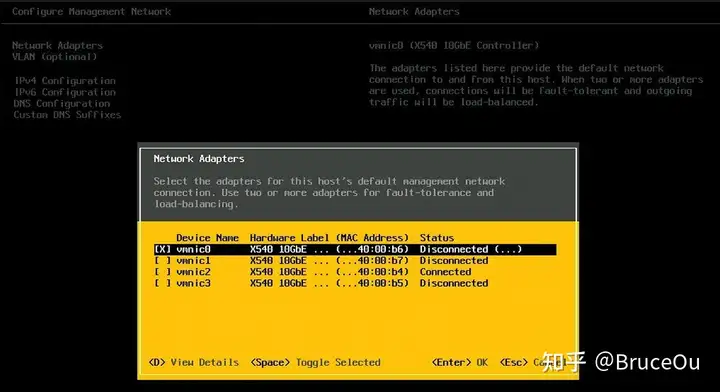Screen dimensions: 720x392
Task: Click Disconnected status of vmnic1
Action: (x=454, y=261)
